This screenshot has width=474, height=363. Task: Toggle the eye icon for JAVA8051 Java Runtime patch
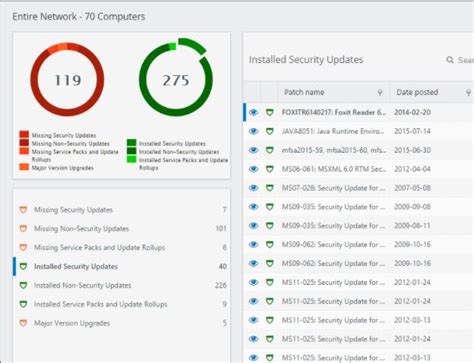click(254, 131)
